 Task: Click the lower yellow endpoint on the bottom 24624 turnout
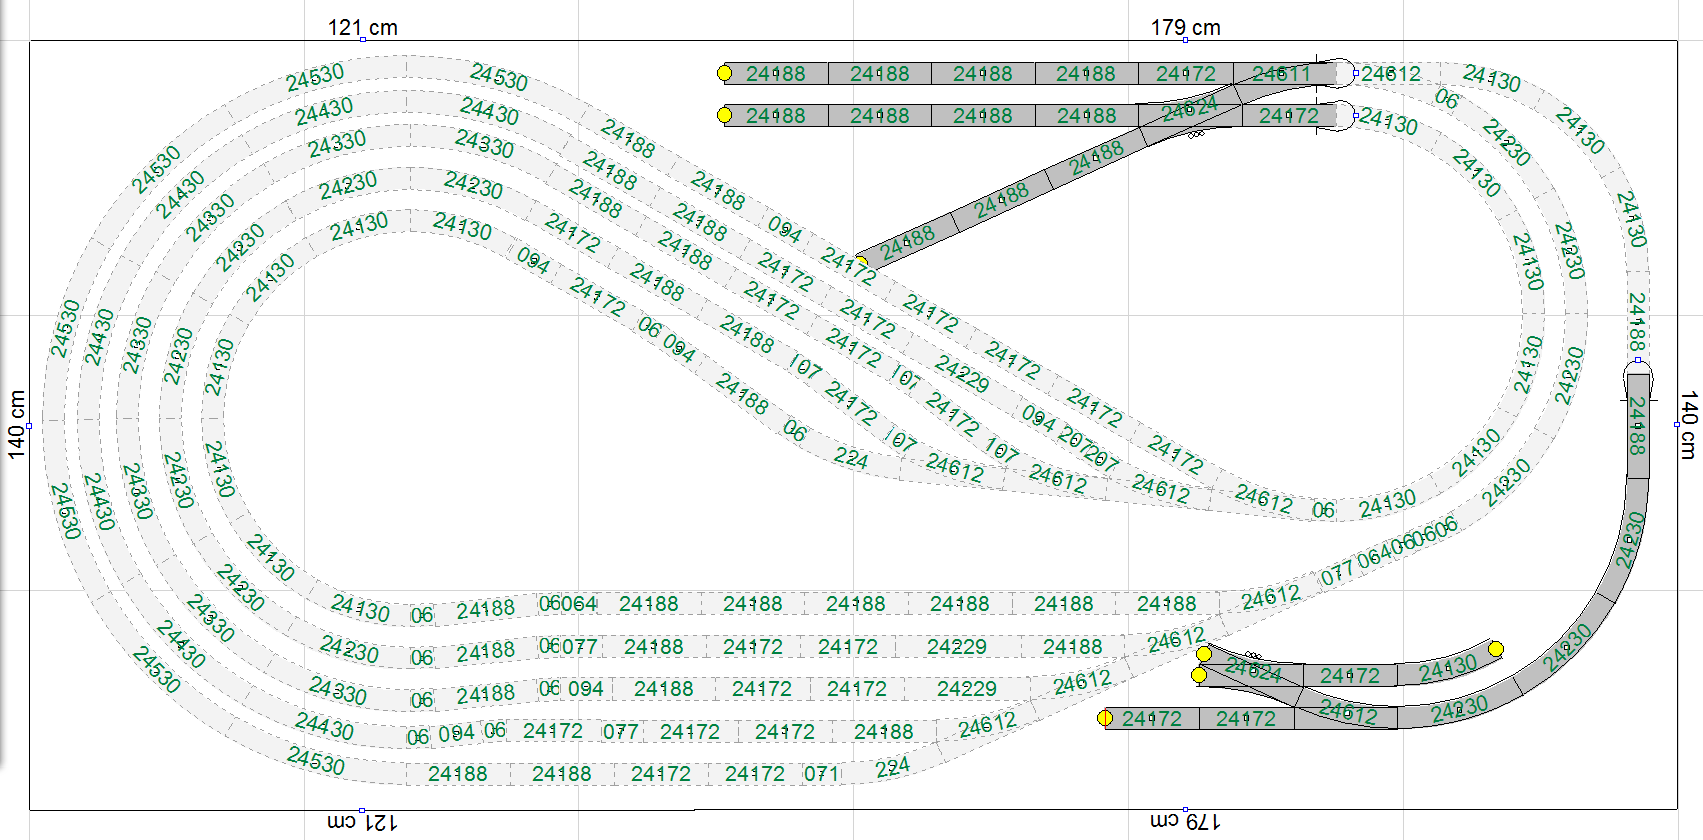[x=1199, y=675]
